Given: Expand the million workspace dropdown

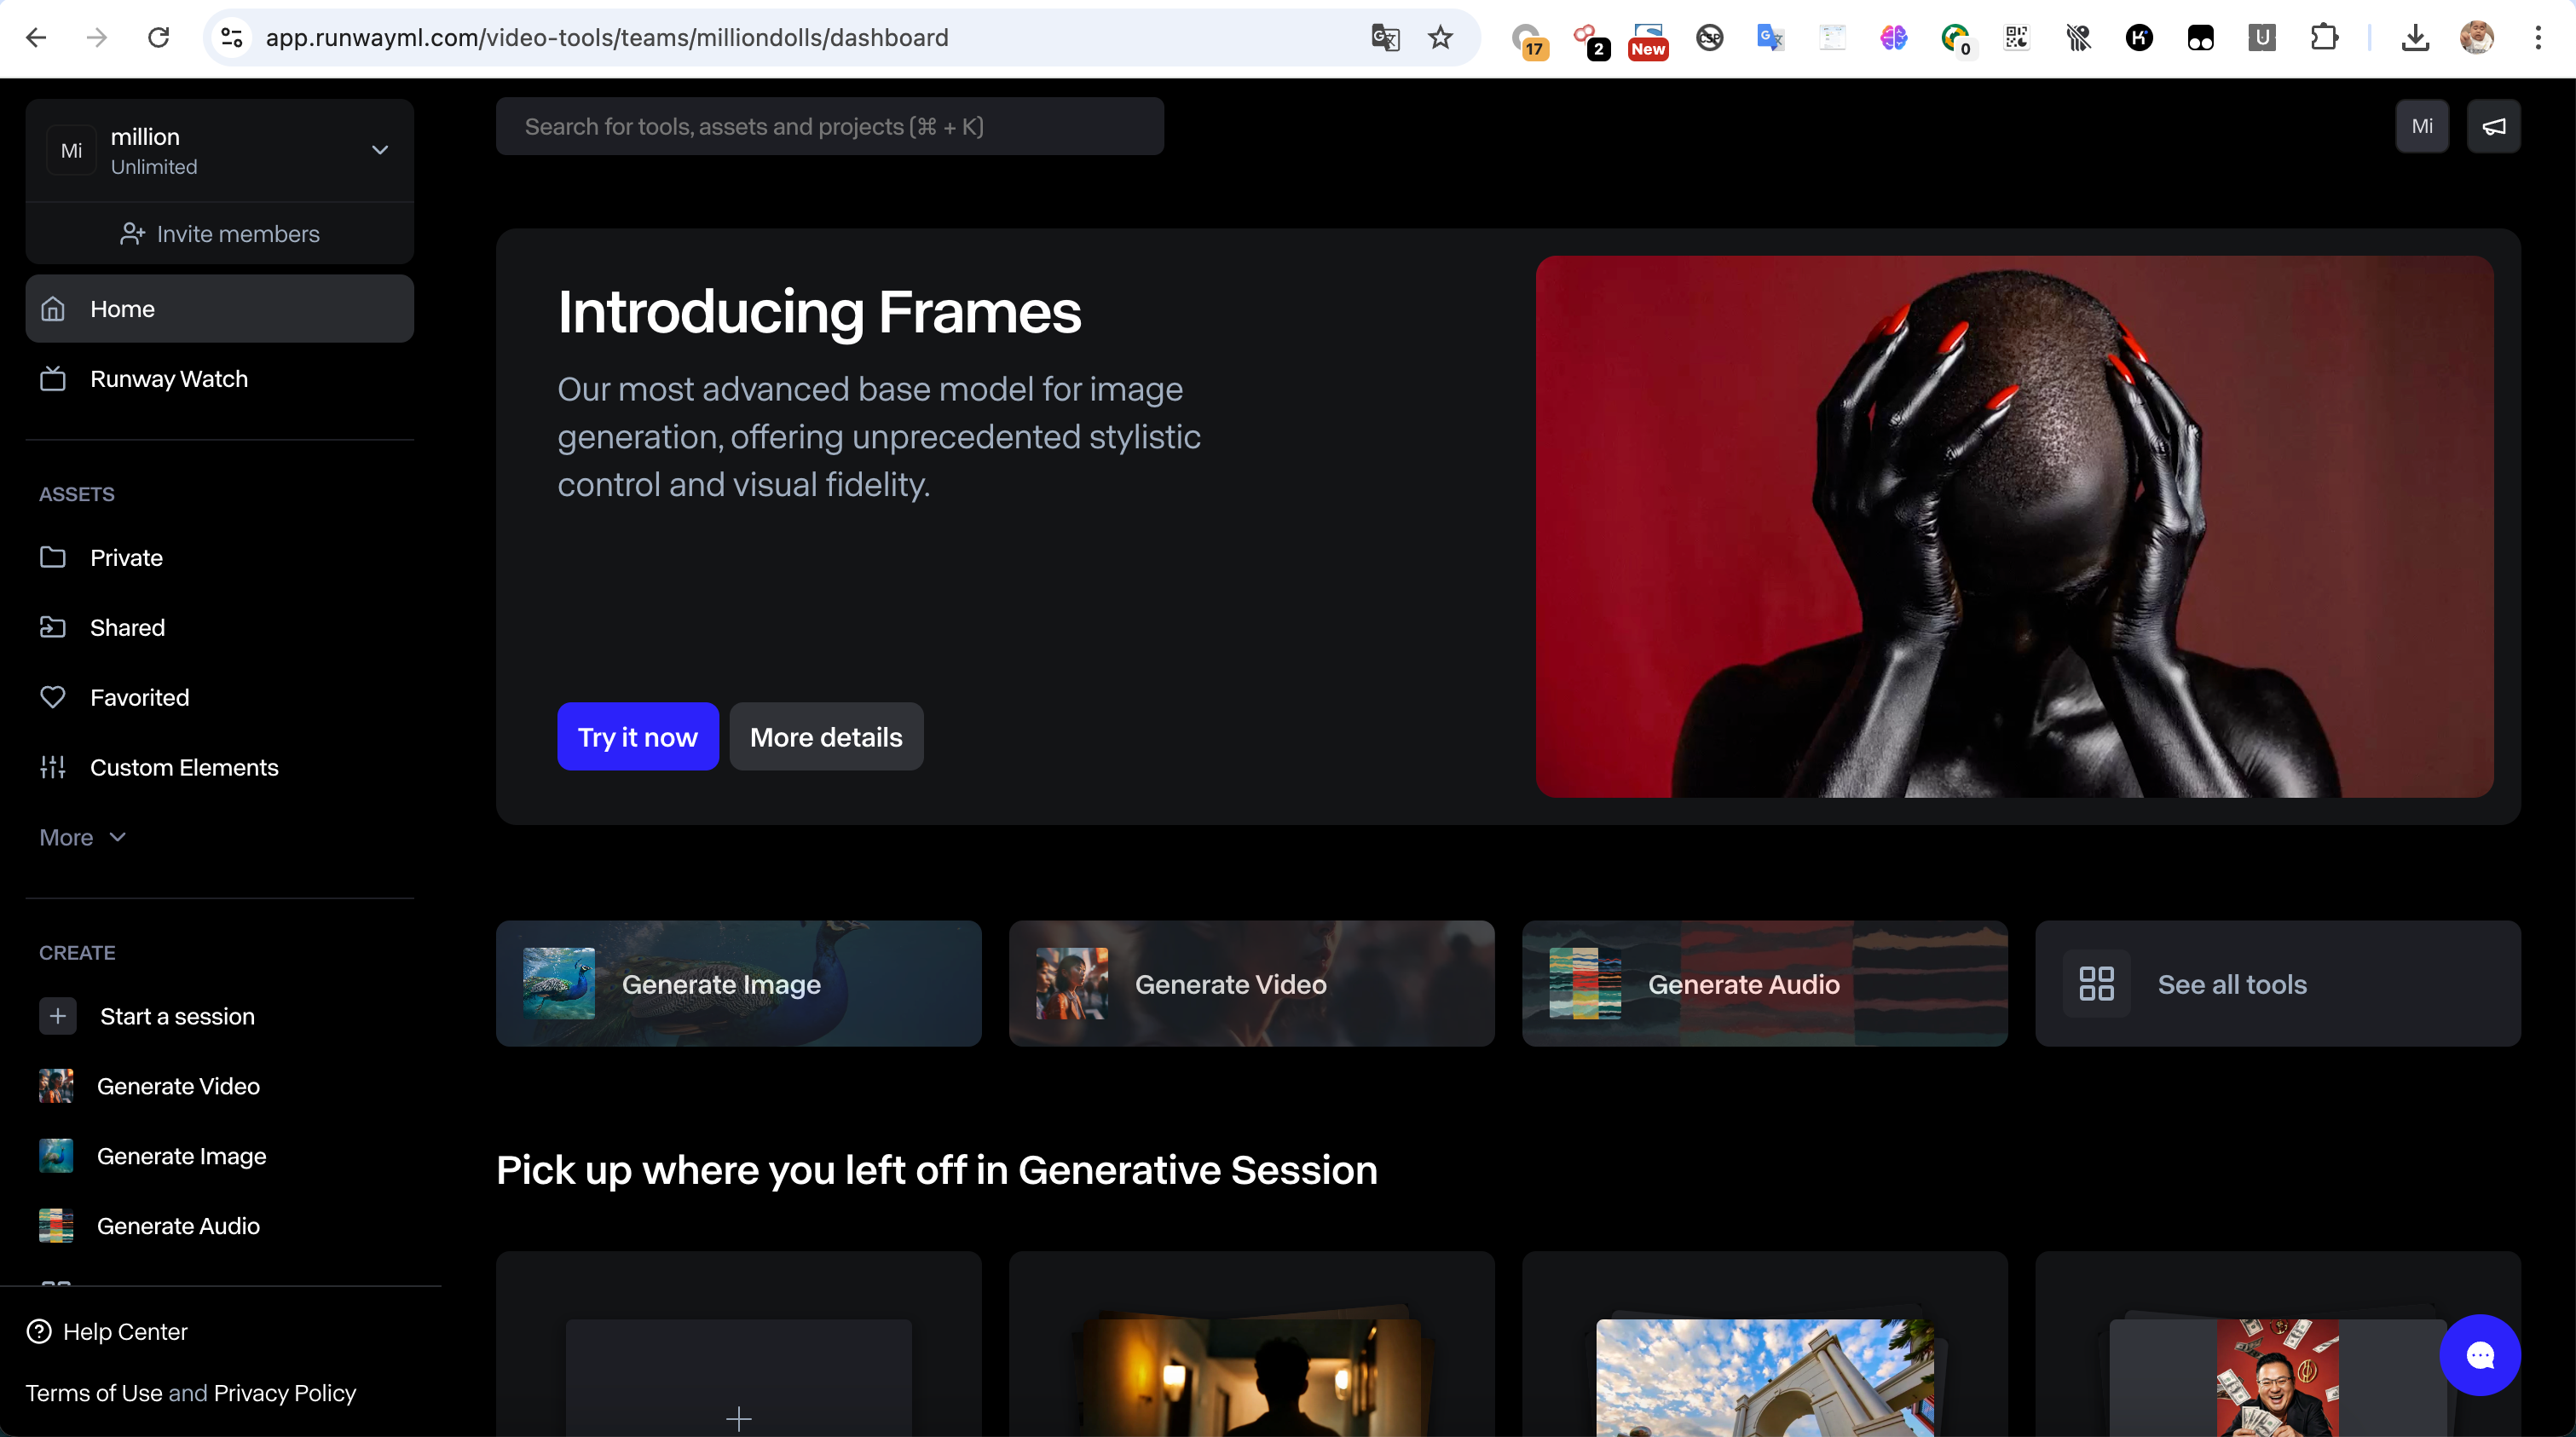Looking at the screenshot, I should coord(380,150).
